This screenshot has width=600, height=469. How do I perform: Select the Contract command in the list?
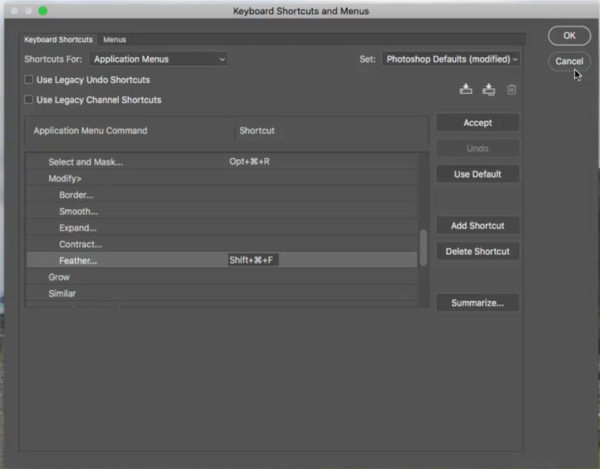tap(80, 244)
